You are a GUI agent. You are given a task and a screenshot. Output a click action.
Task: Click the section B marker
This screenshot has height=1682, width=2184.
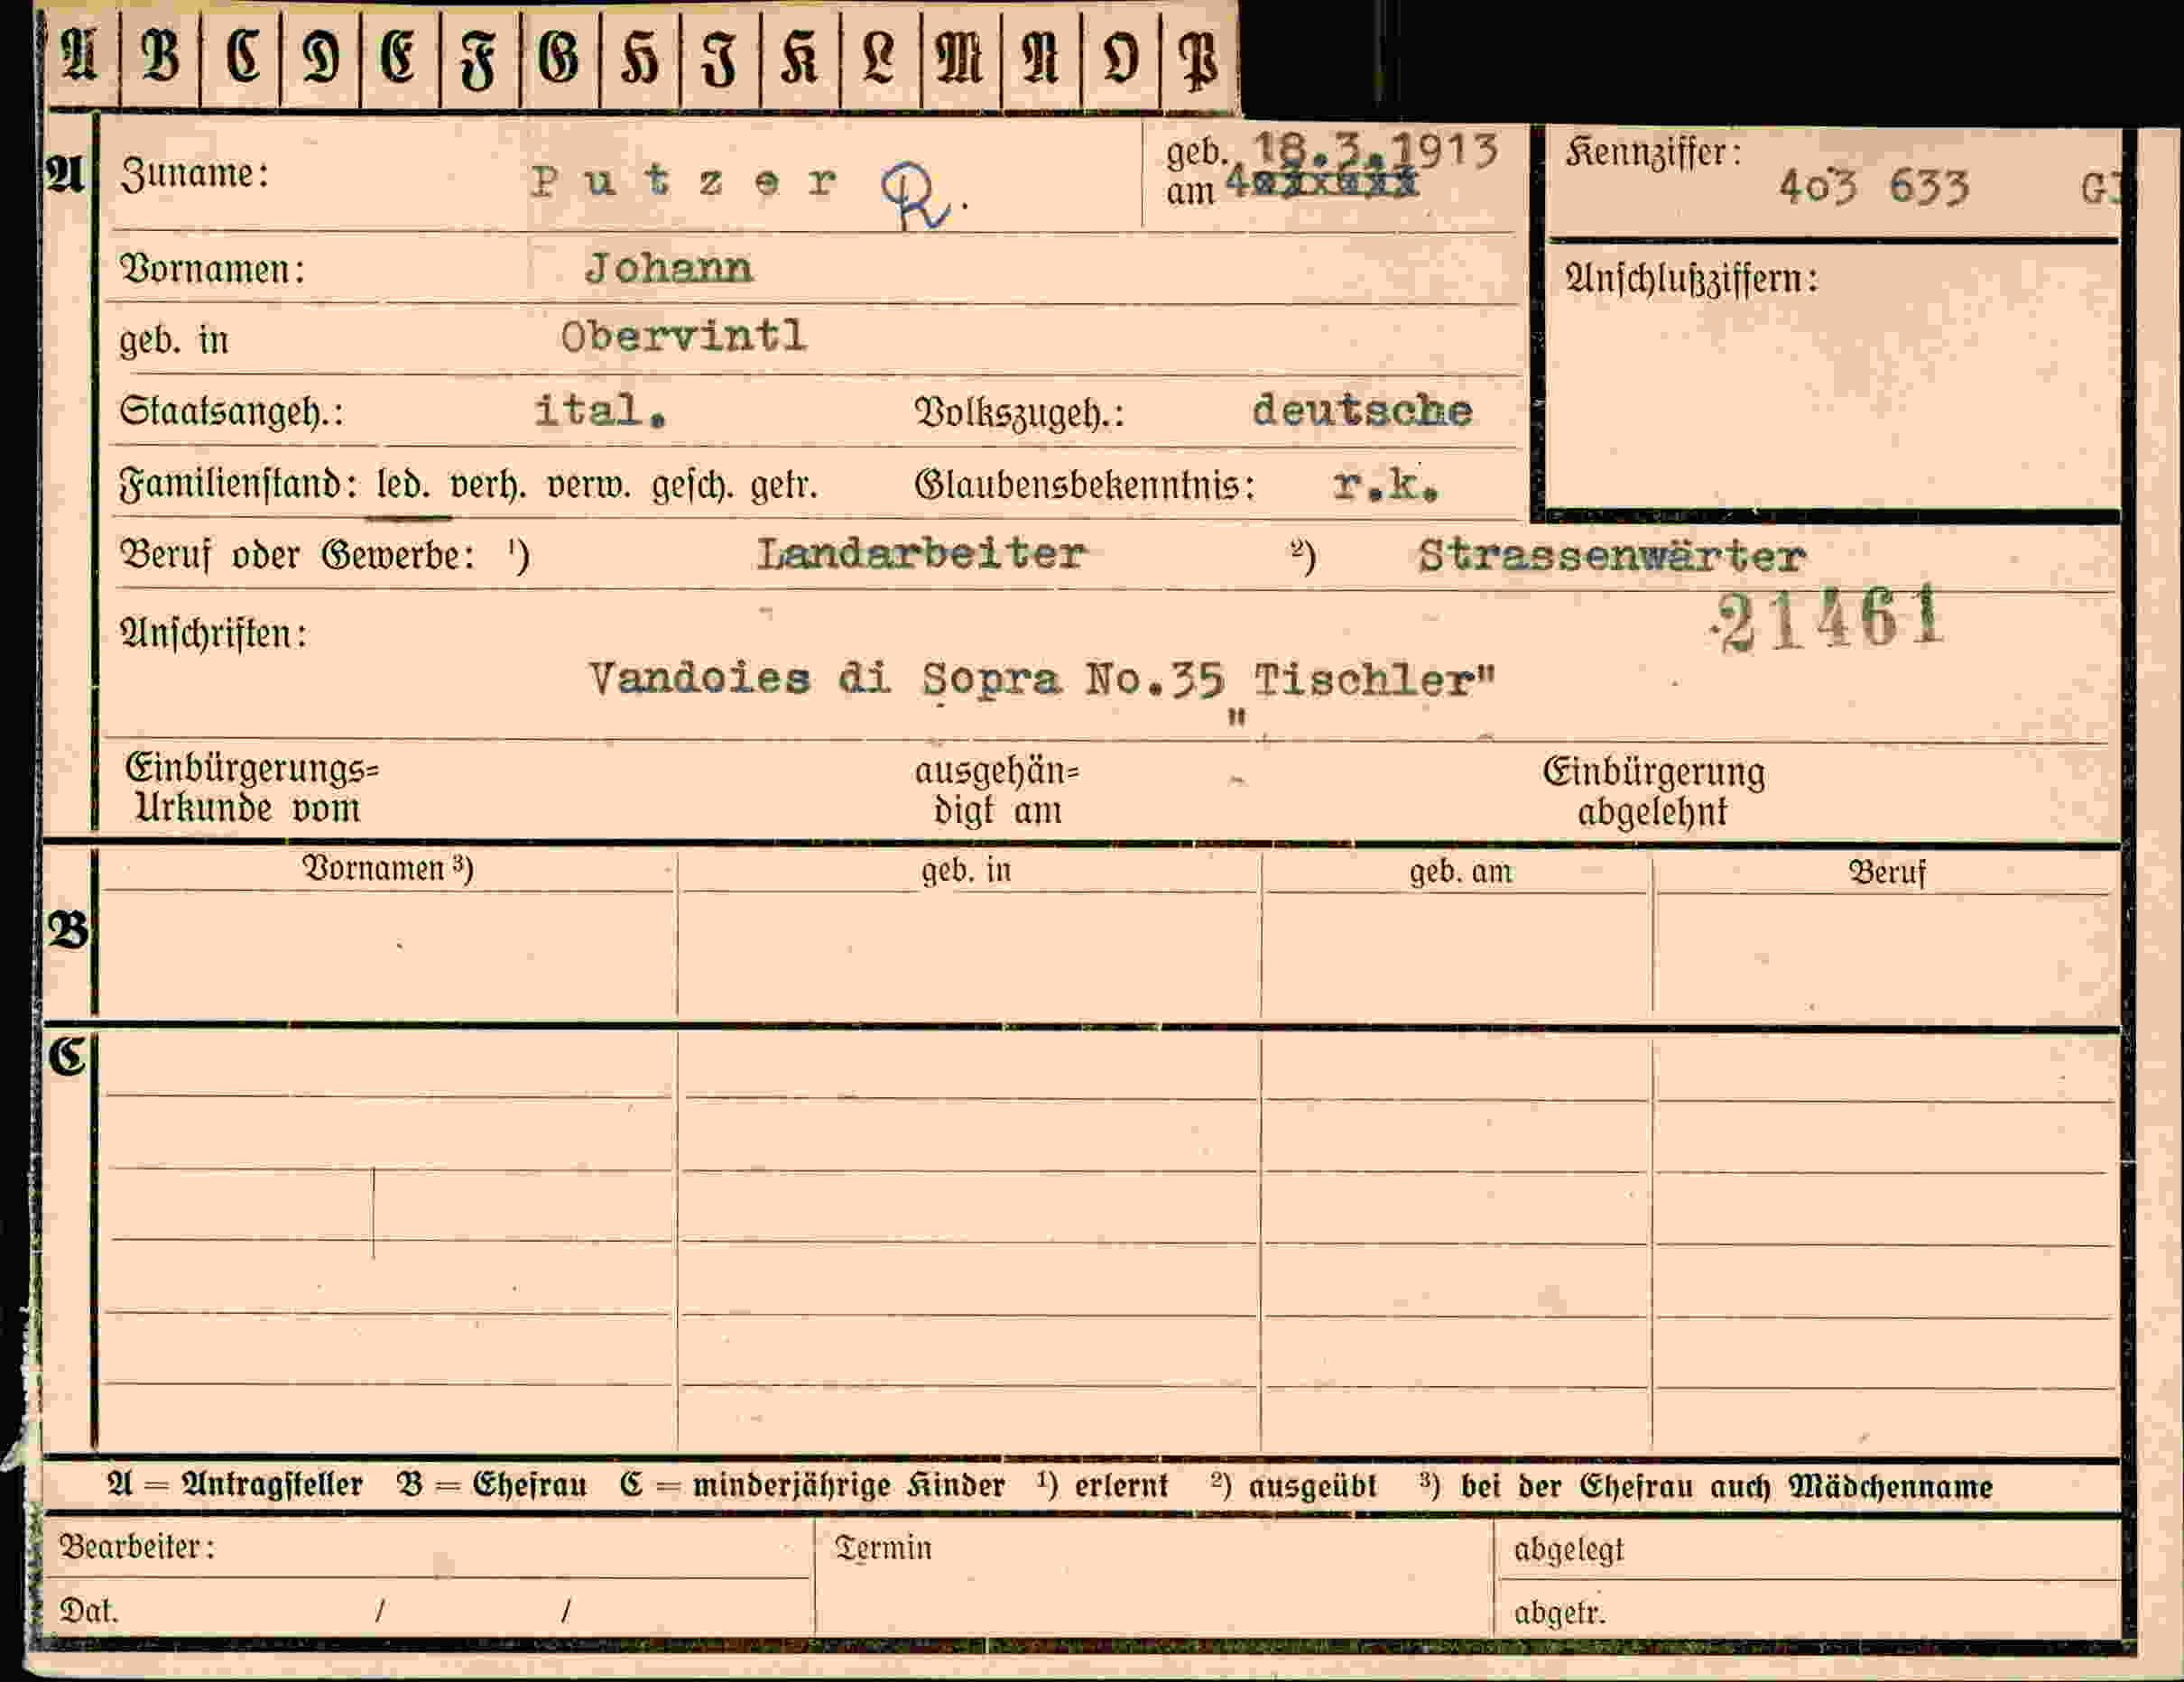click(68, 931)
